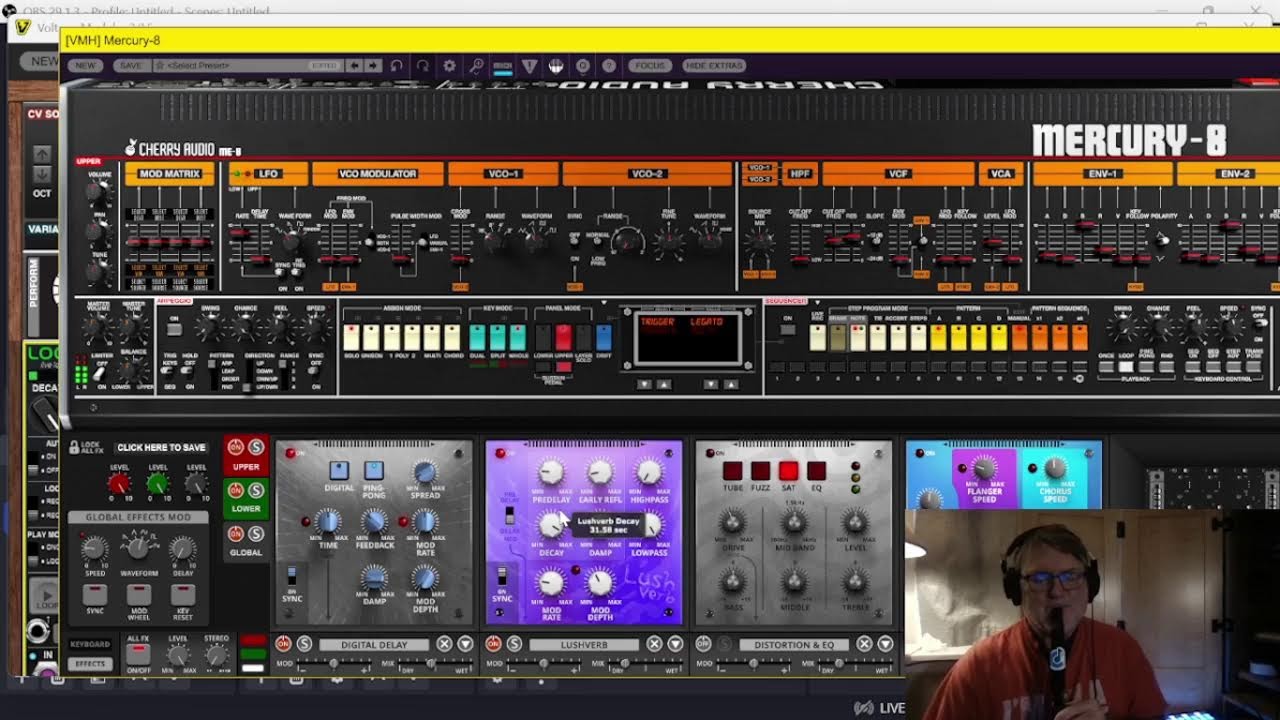Image resolution: width=1280 pixels, height=720 pixels.
Task: Click the Lushverb effect name field
Action: [x=584, y=645]
